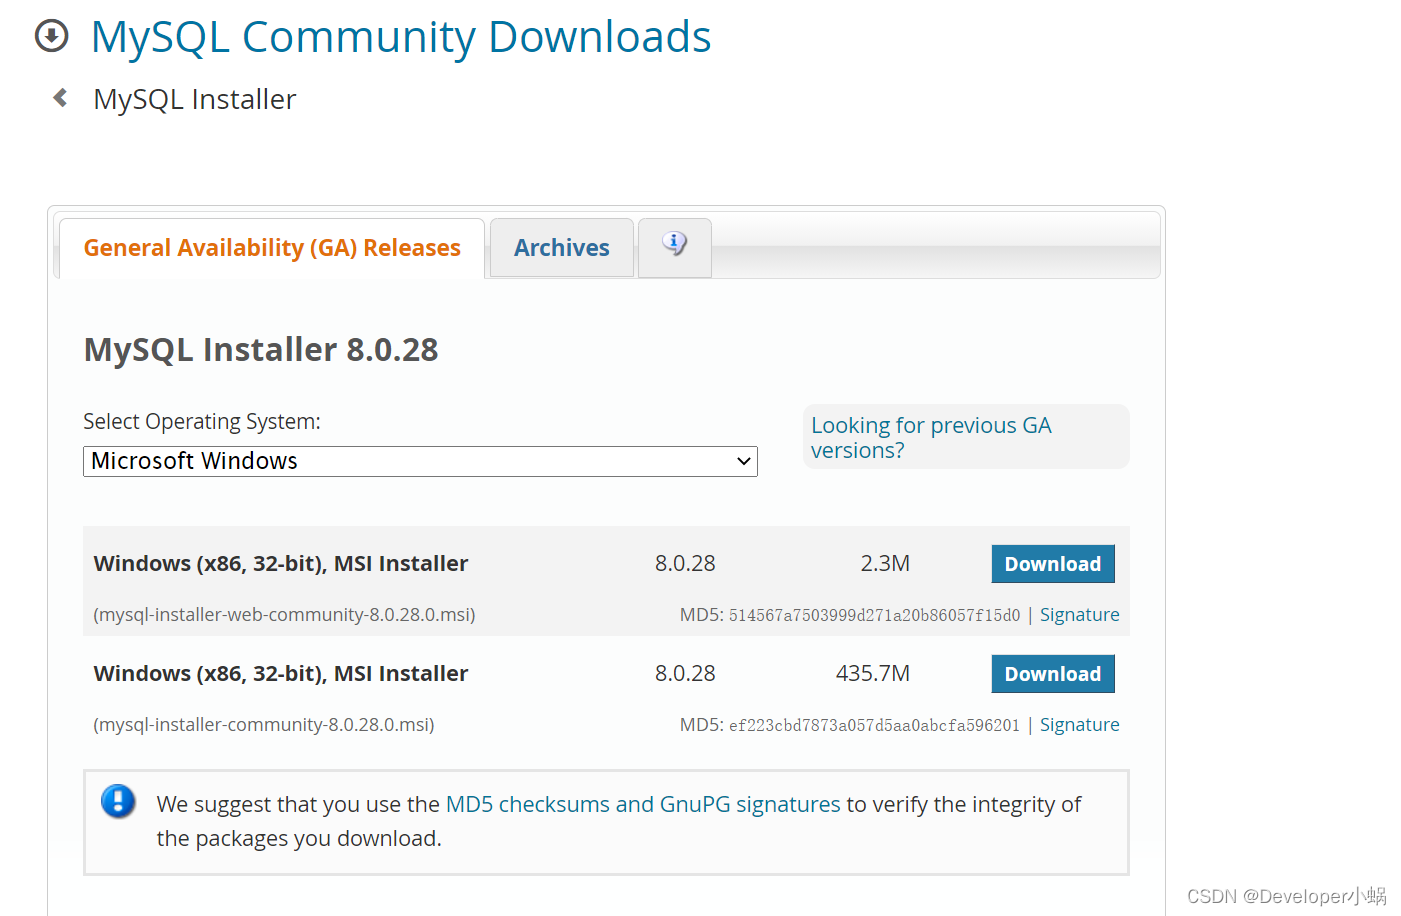Open MD5 checksums and GnuPG signatures link
Screen dimensions: 1401x916
click(x=643, y=804)
